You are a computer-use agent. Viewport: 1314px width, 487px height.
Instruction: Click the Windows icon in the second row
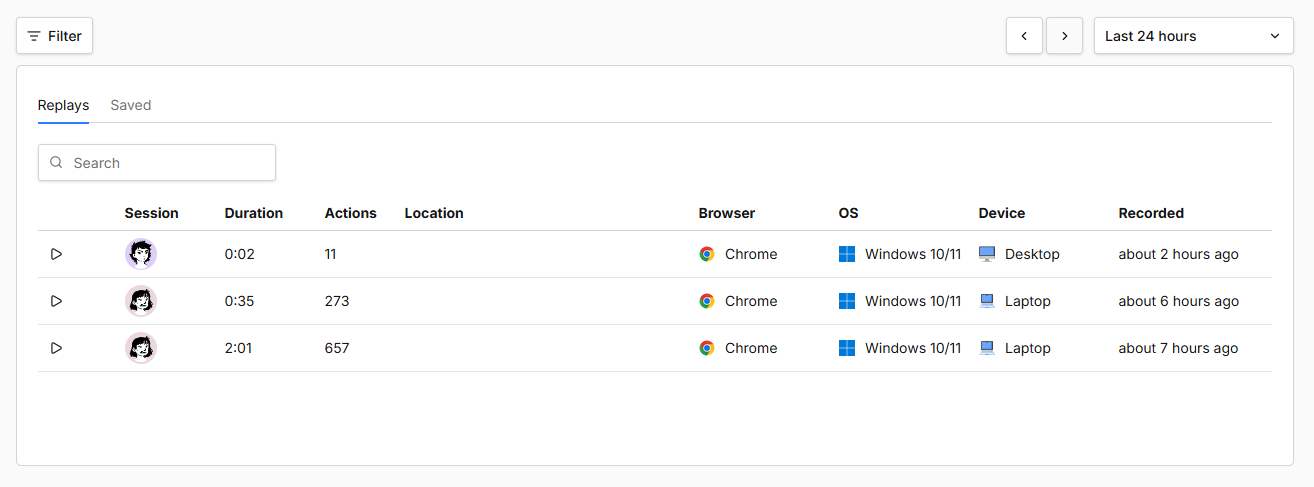(x=847, y=301)
